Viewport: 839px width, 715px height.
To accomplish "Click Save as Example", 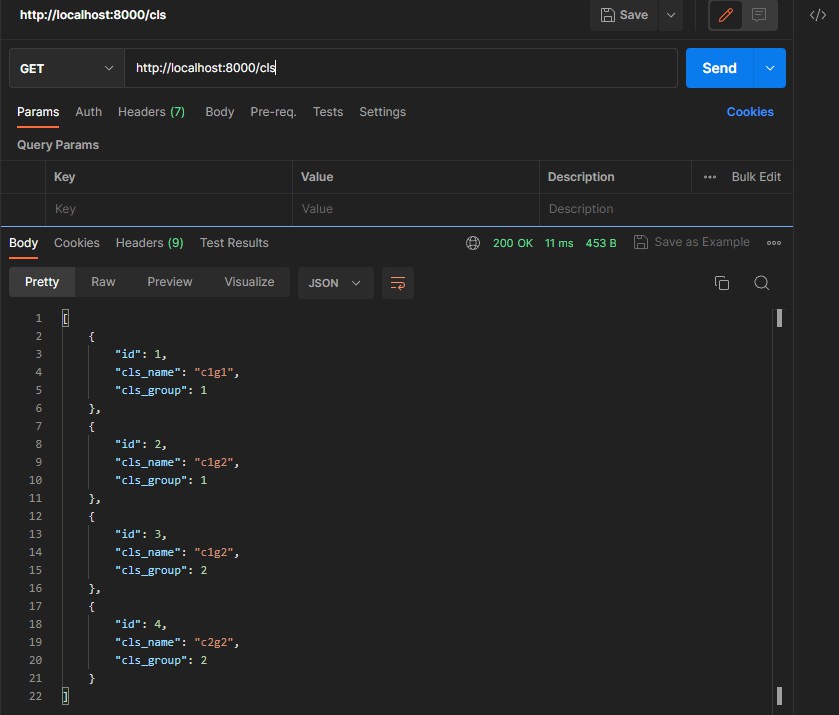I will tap(691, 242).
